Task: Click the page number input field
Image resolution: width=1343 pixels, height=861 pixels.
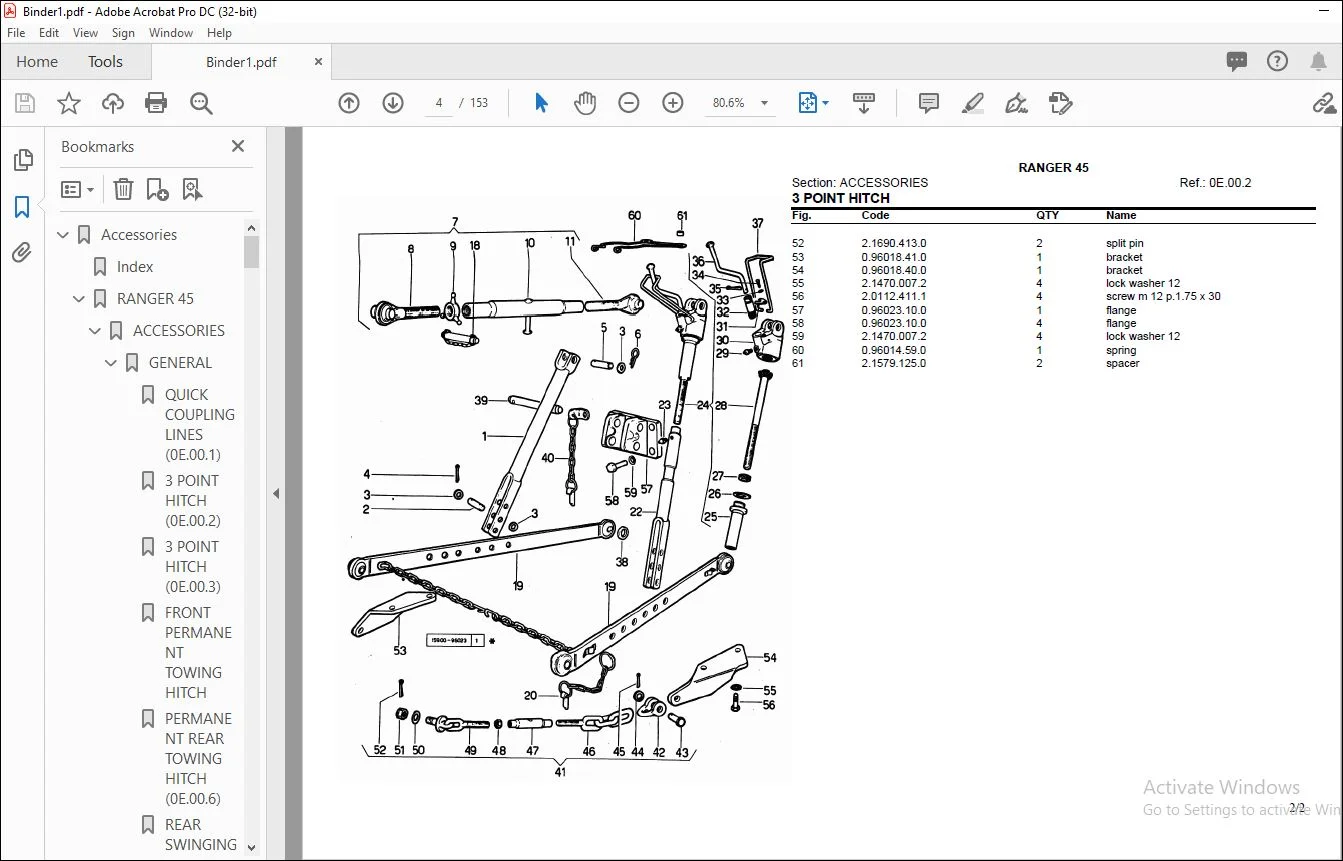Action: (439, 103)
